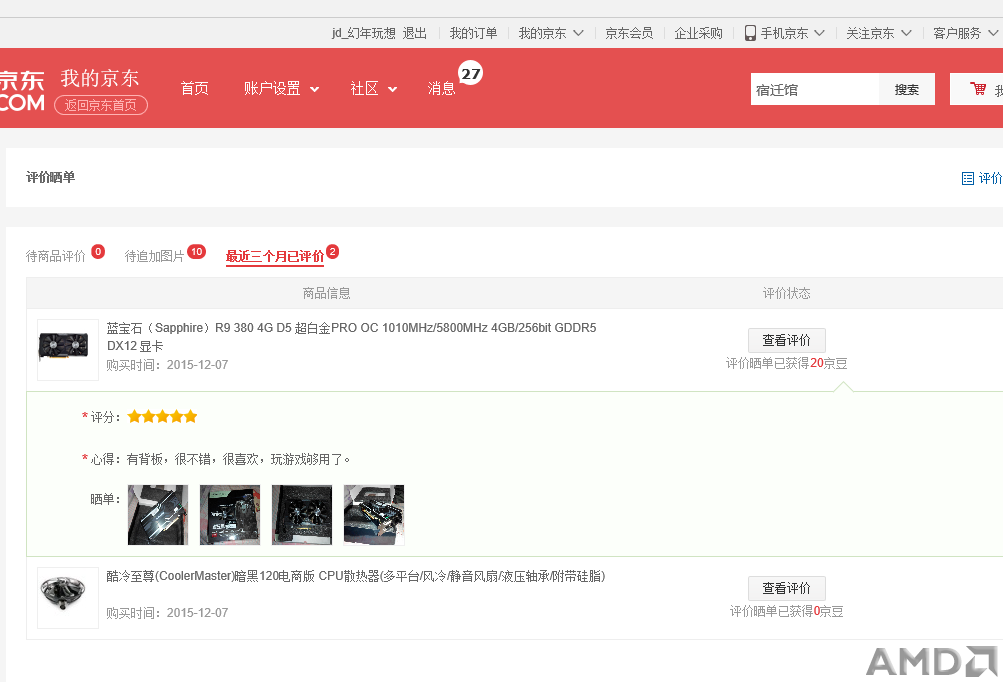Click the 搜索 button

tap(906, 90)
